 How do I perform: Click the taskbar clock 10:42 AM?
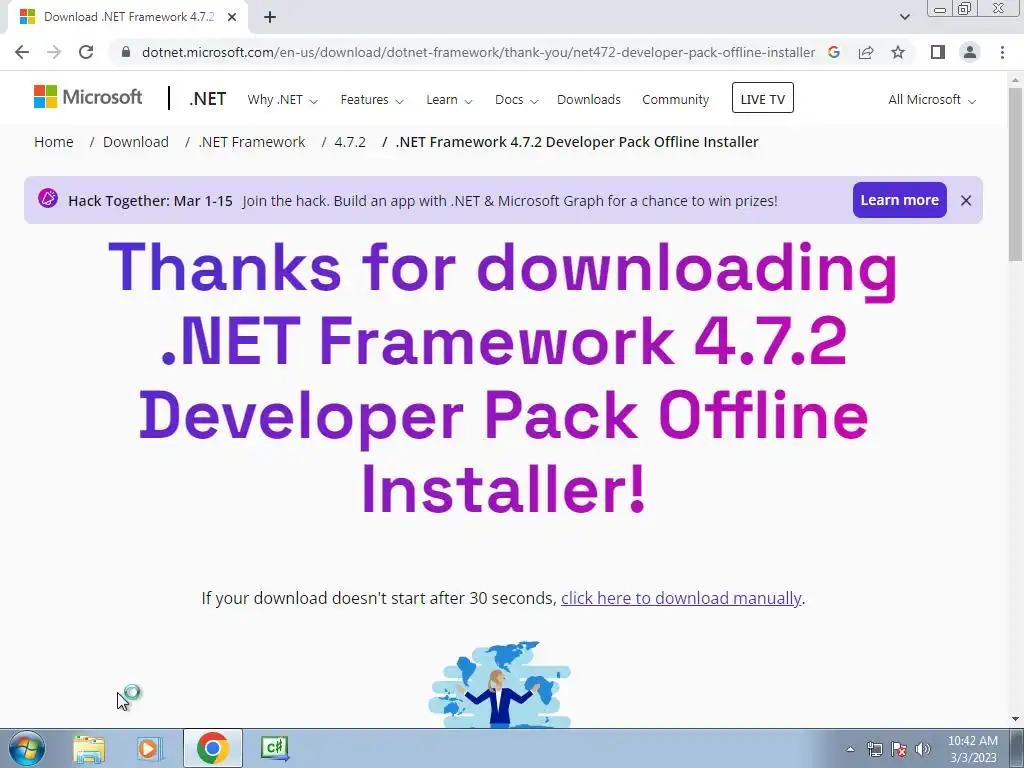973,749
